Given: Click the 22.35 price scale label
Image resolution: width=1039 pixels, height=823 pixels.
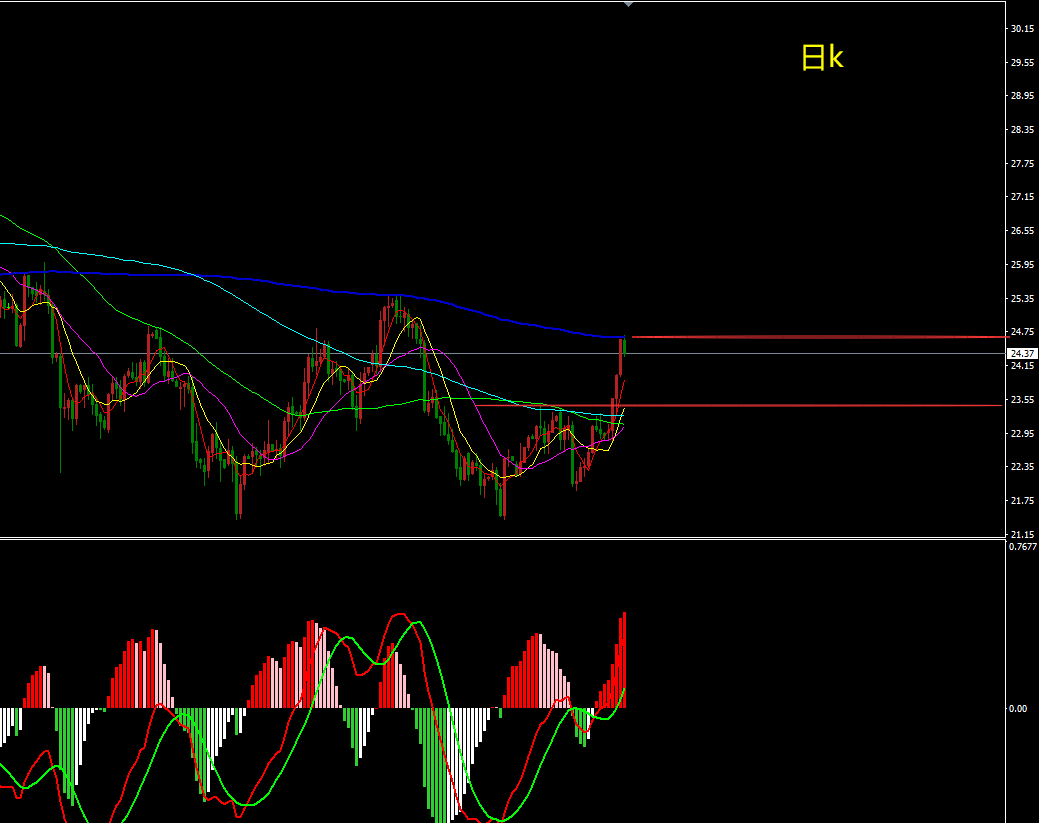Looking at the screenshot, I should click(1022, 466).
